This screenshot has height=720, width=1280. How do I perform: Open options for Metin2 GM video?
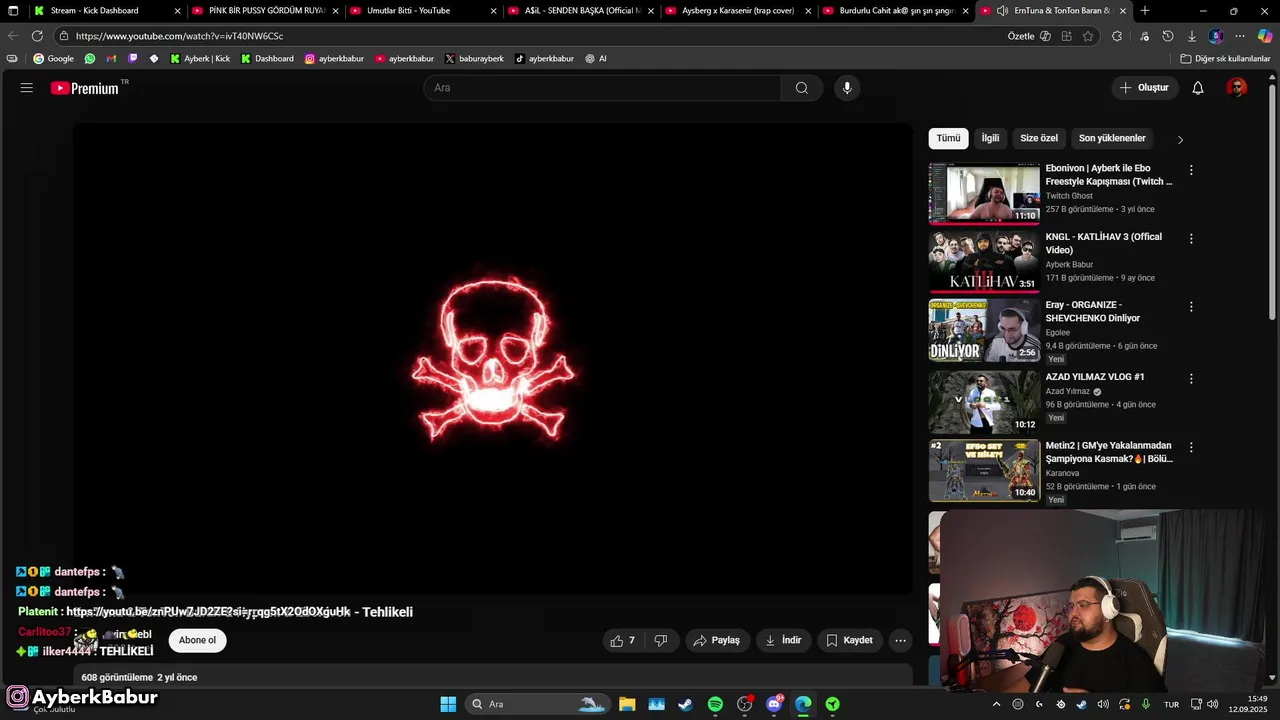[x=1191, y=447]
